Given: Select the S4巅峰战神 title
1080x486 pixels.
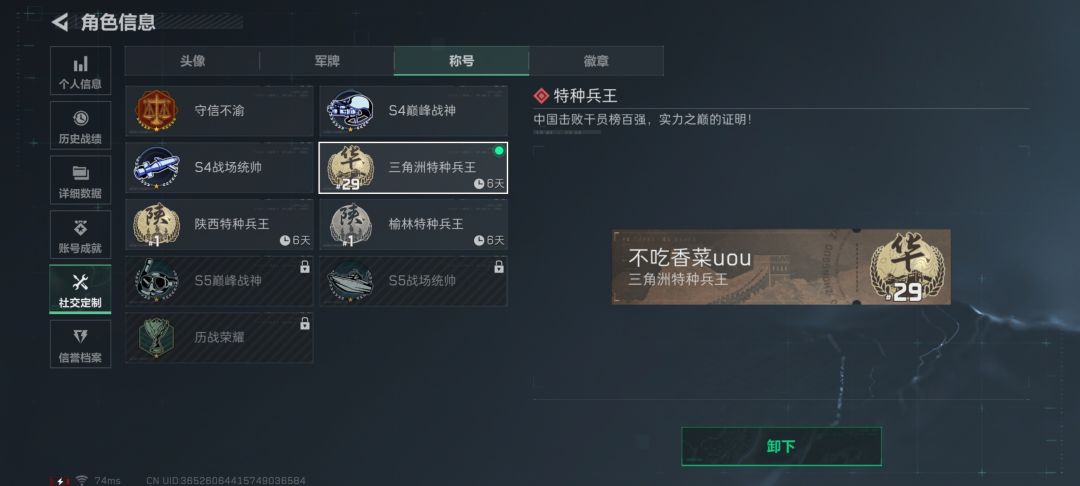Looking at the screenshot, I should click(x=413, y=111).
